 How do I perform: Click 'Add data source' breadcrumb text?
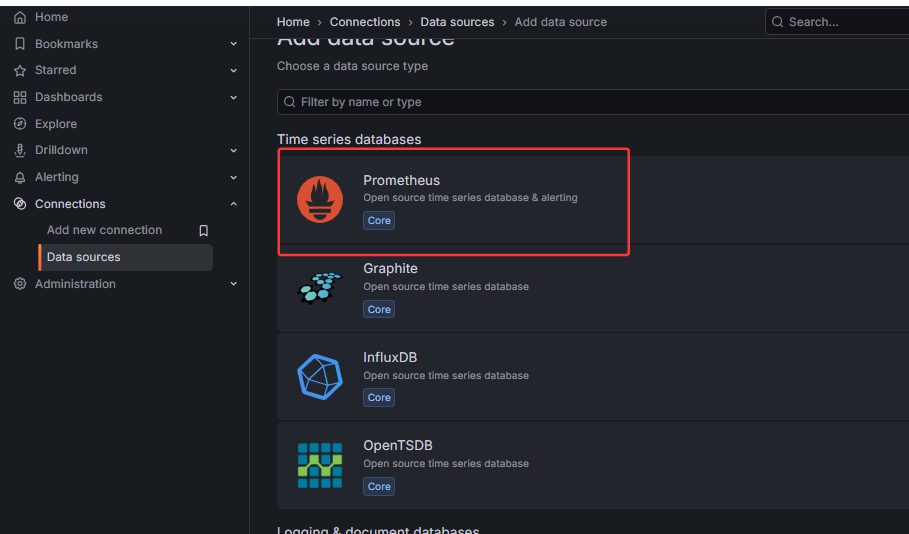point(561,22)
